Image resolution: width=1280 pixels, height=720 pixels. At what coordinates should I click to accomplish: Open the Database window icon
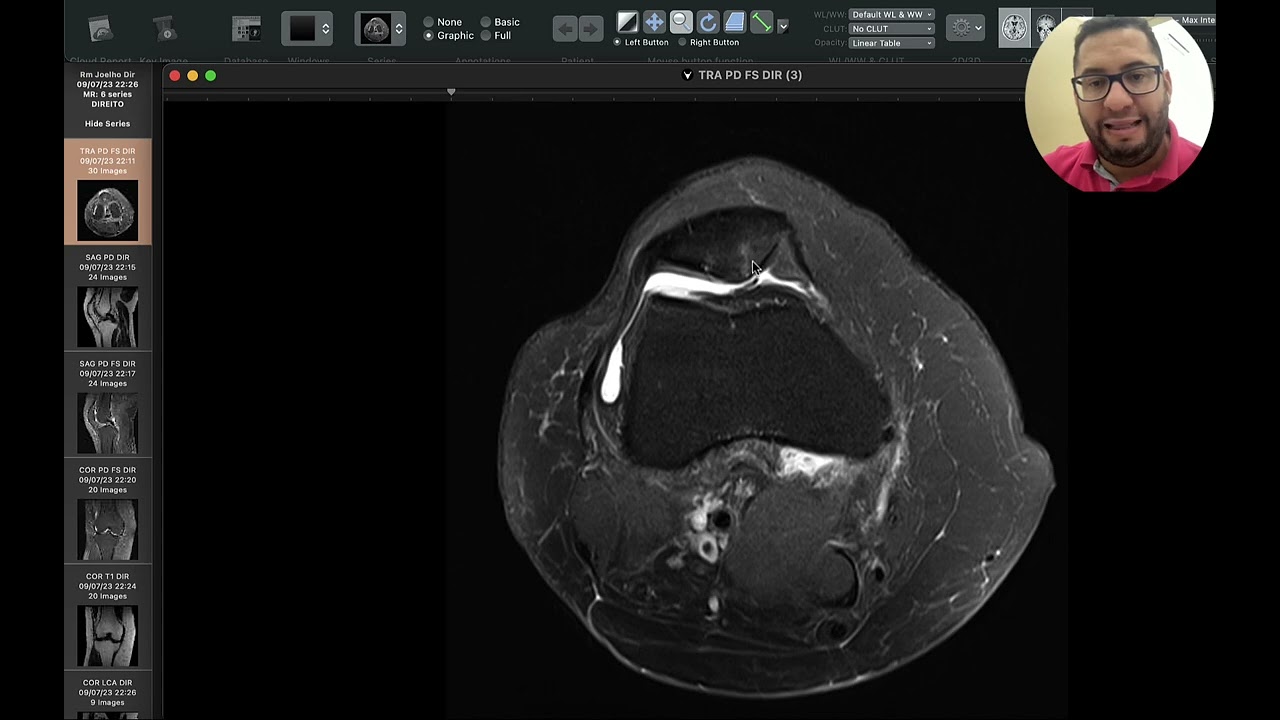click(x=246, y=29)
